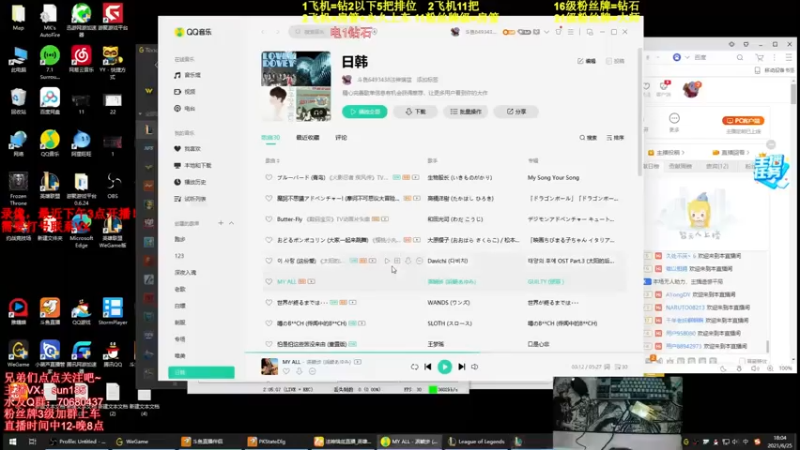
Task: Click the QQ Music search field
Action: click(332, 32)
